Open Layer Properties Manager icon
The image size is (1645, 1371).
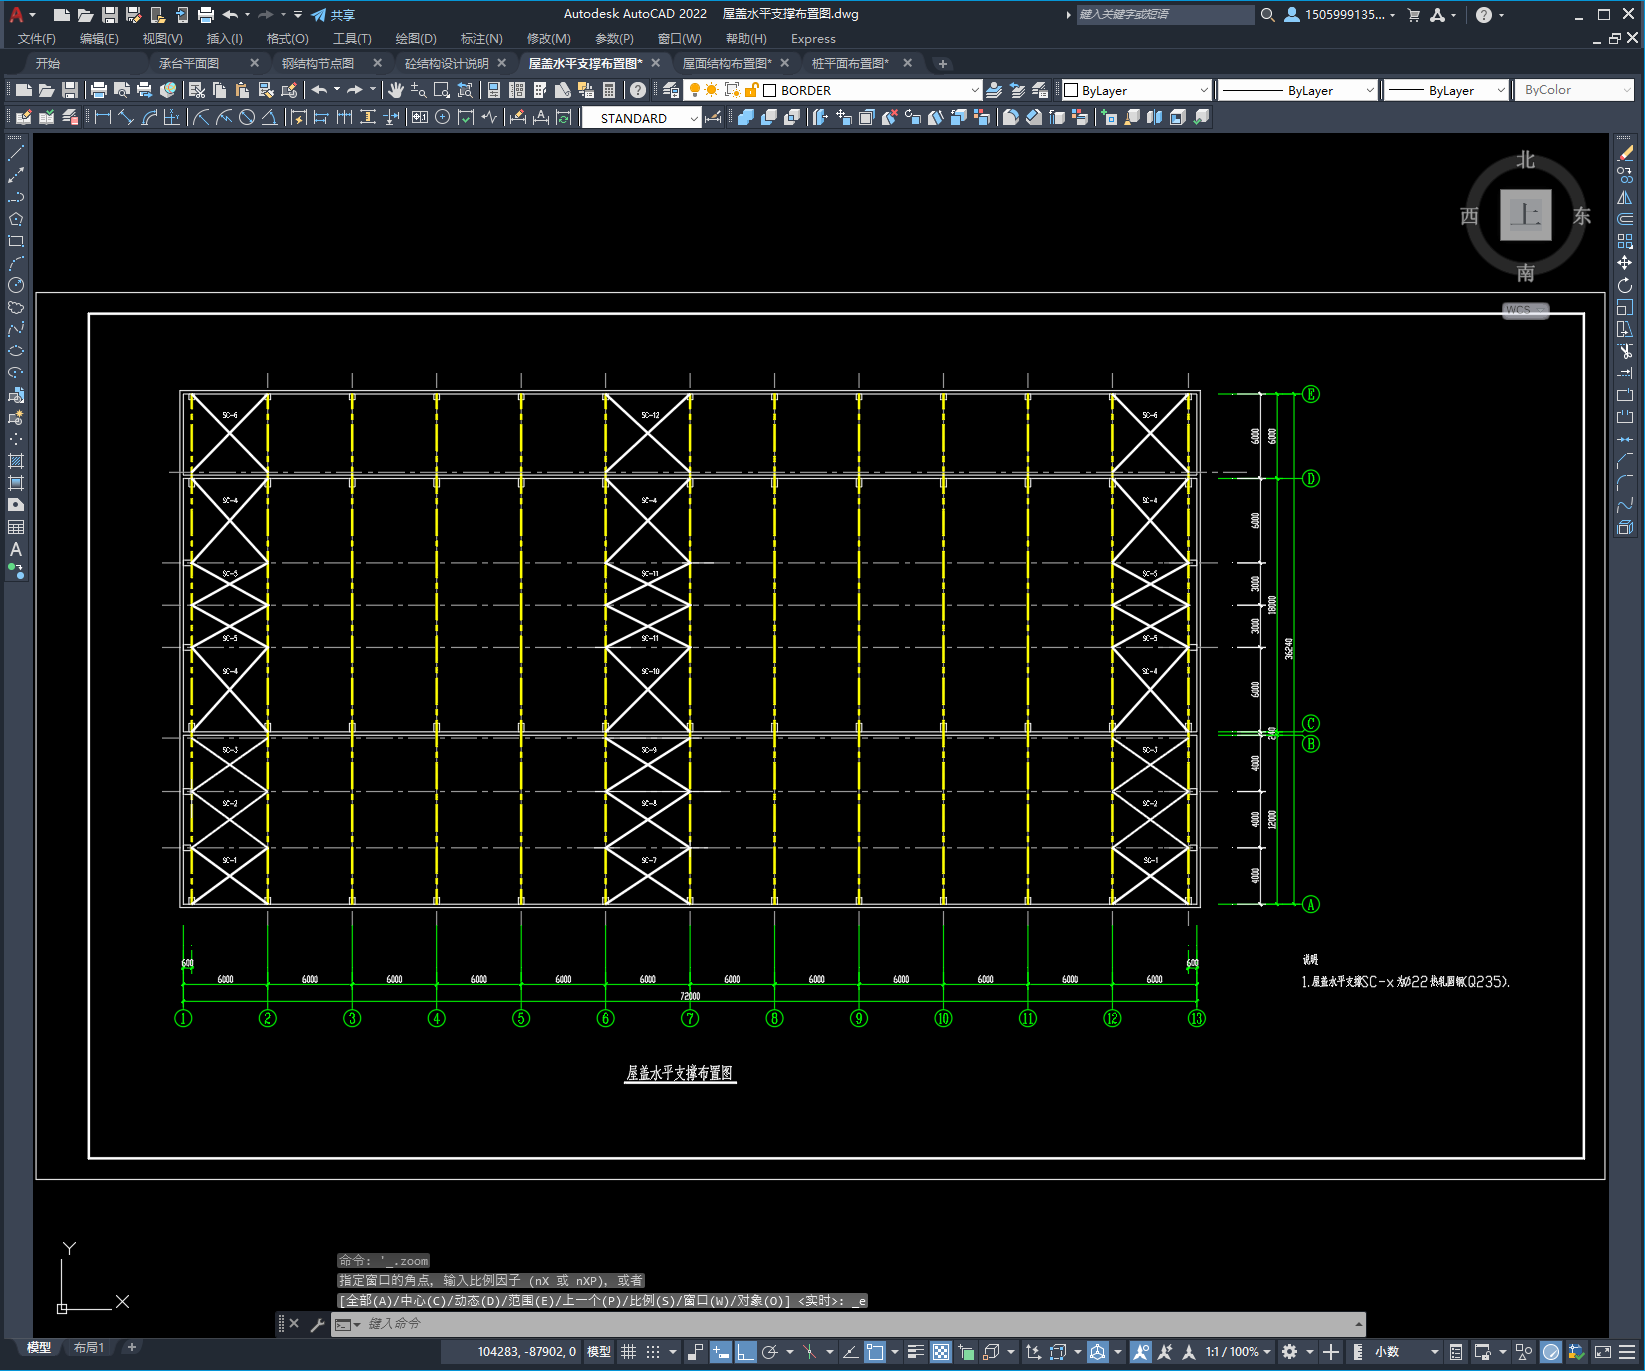(671, 90)
